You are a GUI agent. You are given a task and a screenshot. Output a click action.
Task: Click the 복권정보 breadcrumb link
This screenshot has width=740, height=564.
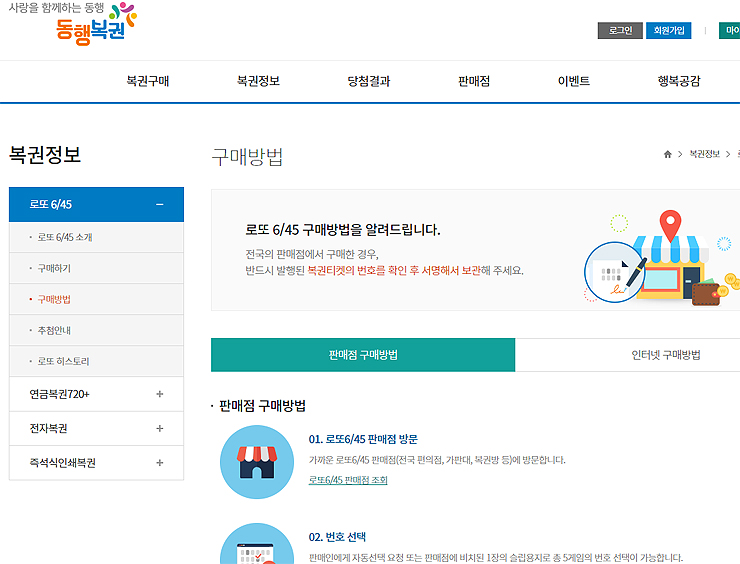(x=704, y=154)
